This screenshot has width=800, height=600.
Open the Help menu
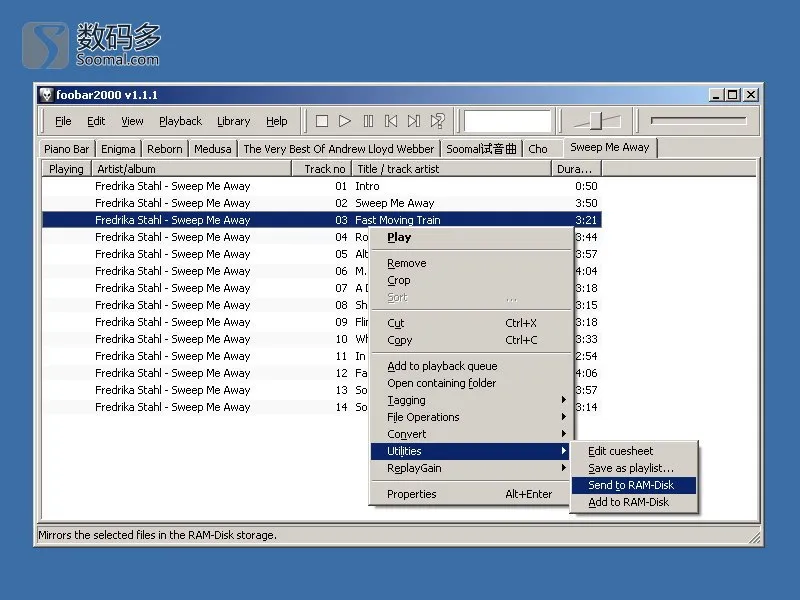277,121
